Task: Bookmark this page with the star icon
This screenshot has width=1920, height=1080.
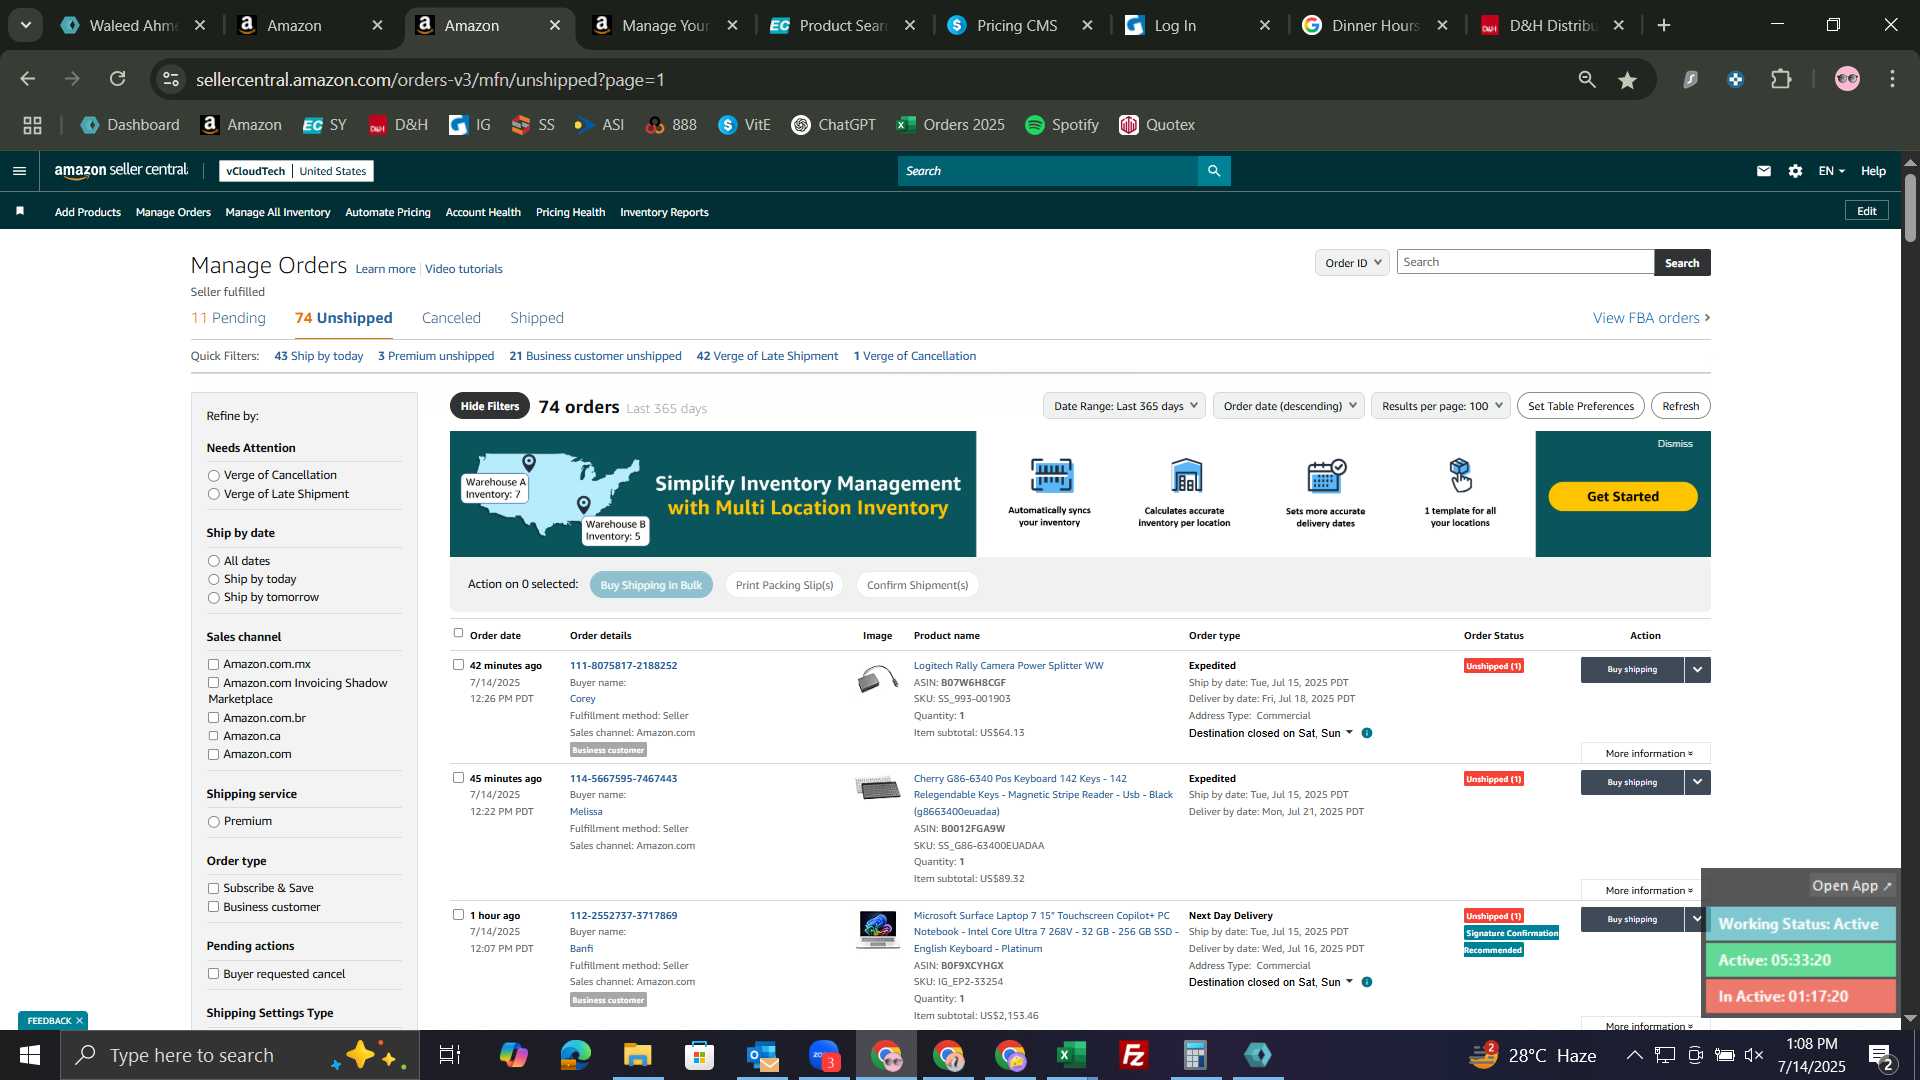Action: (1628, 80)
